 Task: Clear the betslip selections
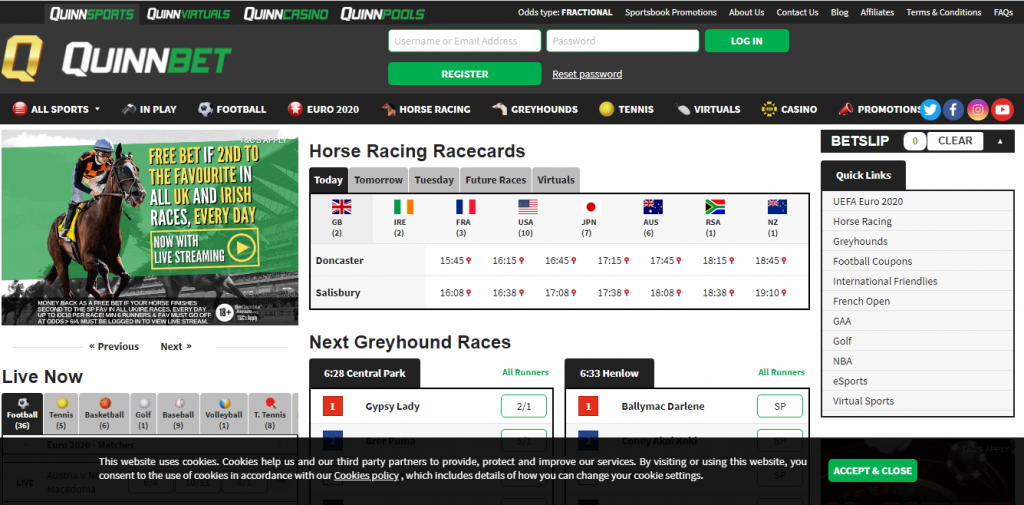click(x=955, y=141)
